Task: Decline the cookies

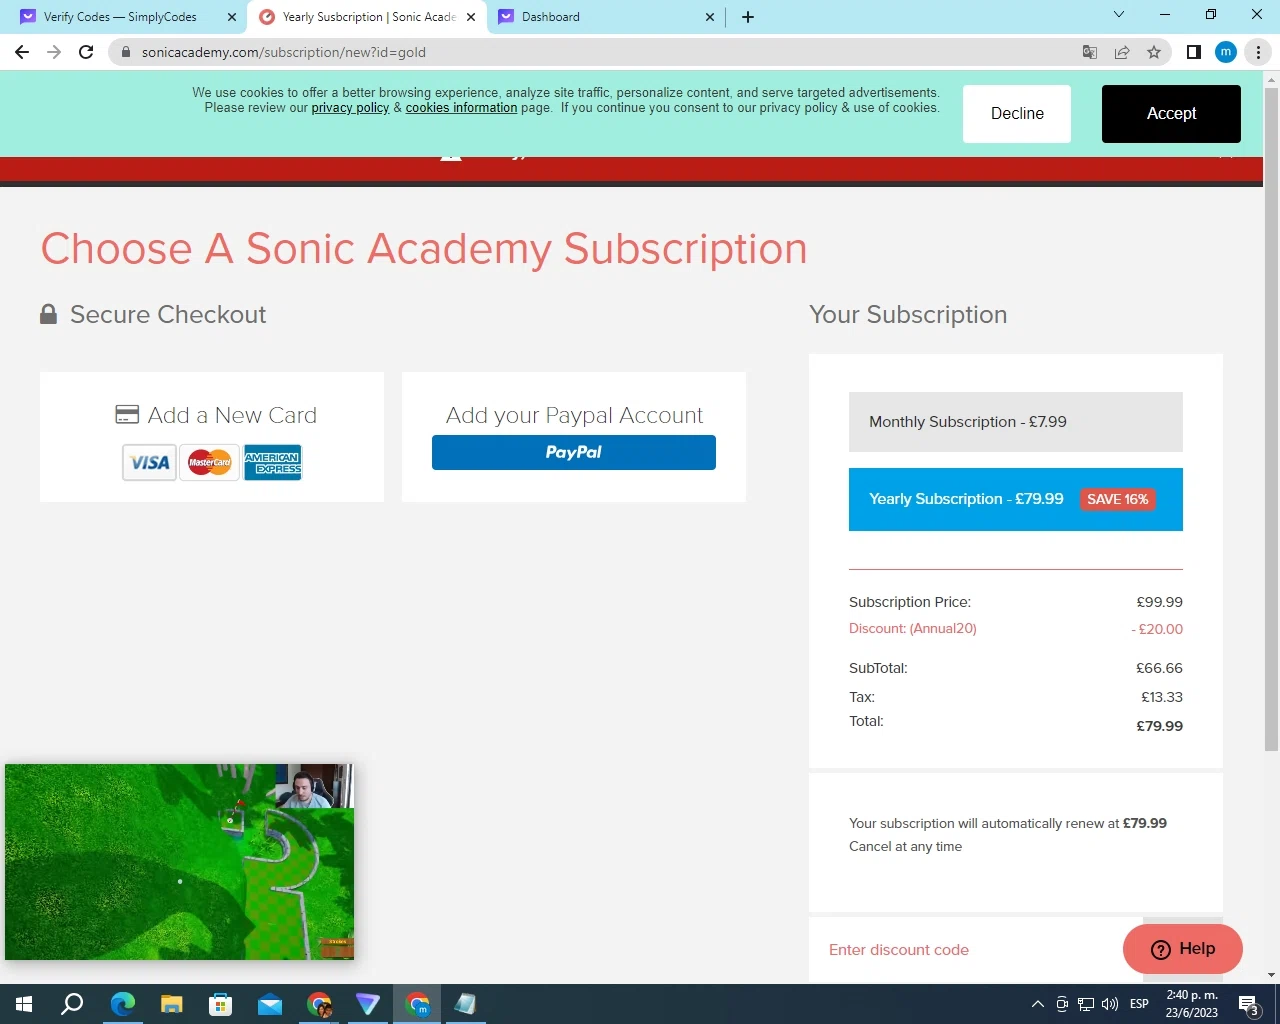Action: (1017, 114)
